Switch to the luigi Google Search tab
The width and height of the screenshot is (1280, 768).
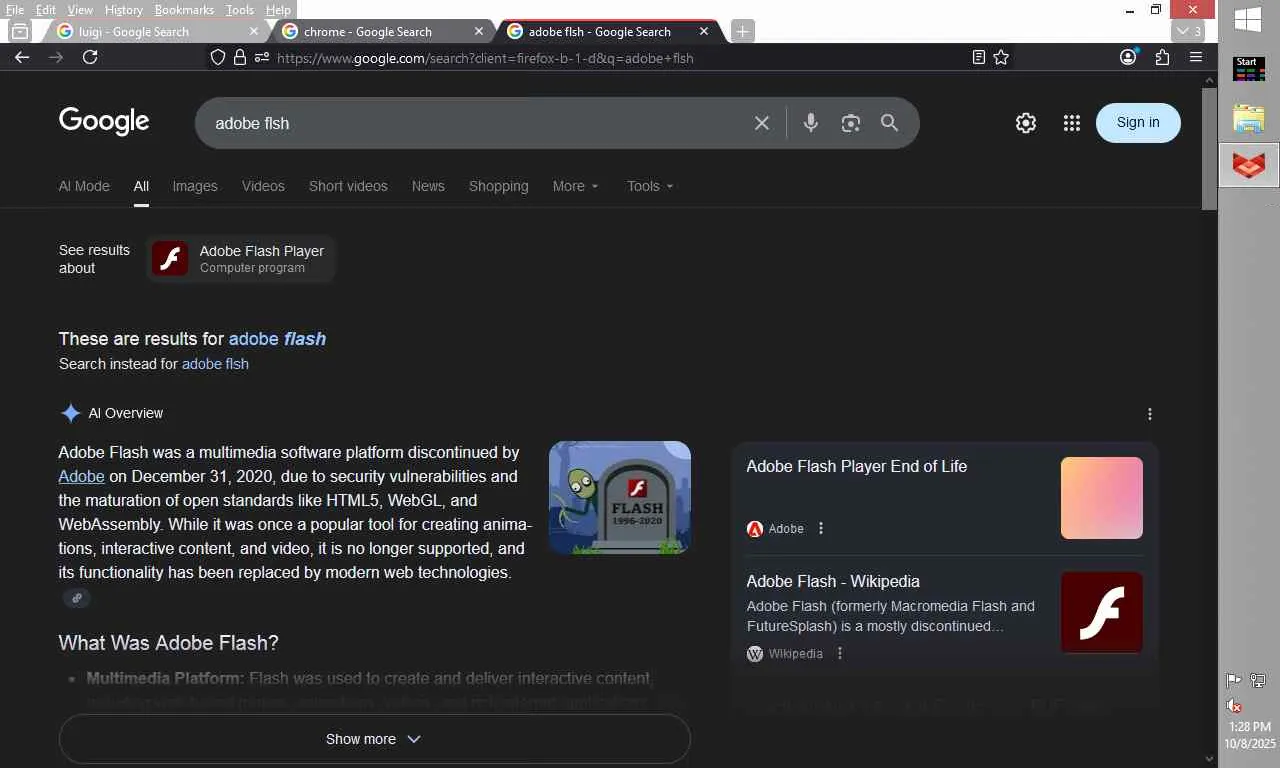pos(155,31)
